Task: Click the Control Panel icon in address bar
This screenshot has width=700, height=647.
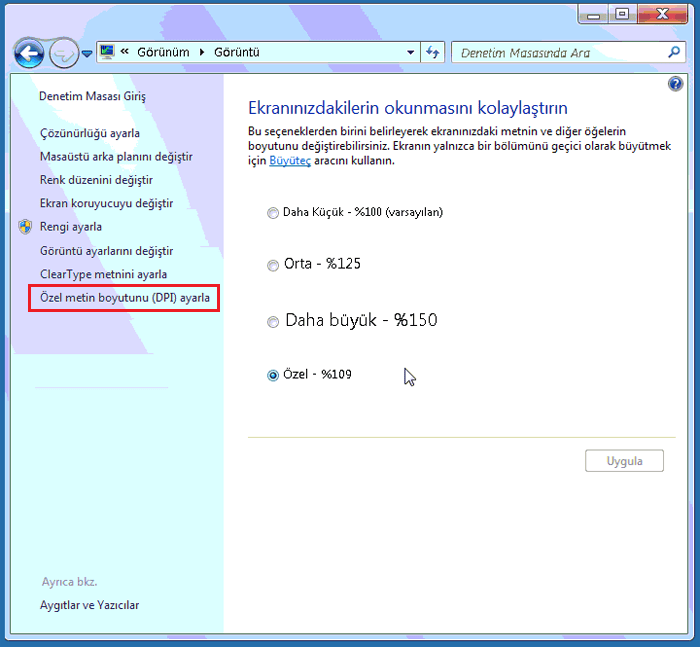Action: [x=107, y=52]
